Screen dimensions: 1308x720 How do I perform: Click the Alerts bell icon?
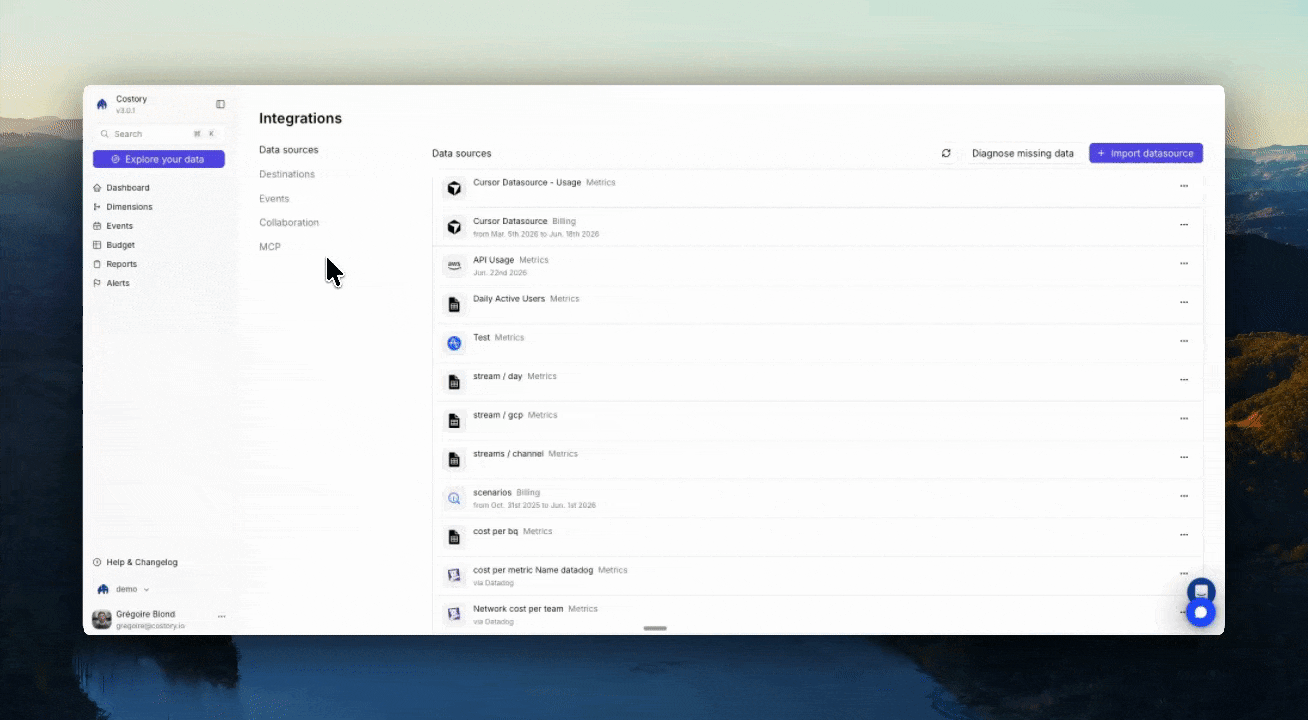point(97,283)
